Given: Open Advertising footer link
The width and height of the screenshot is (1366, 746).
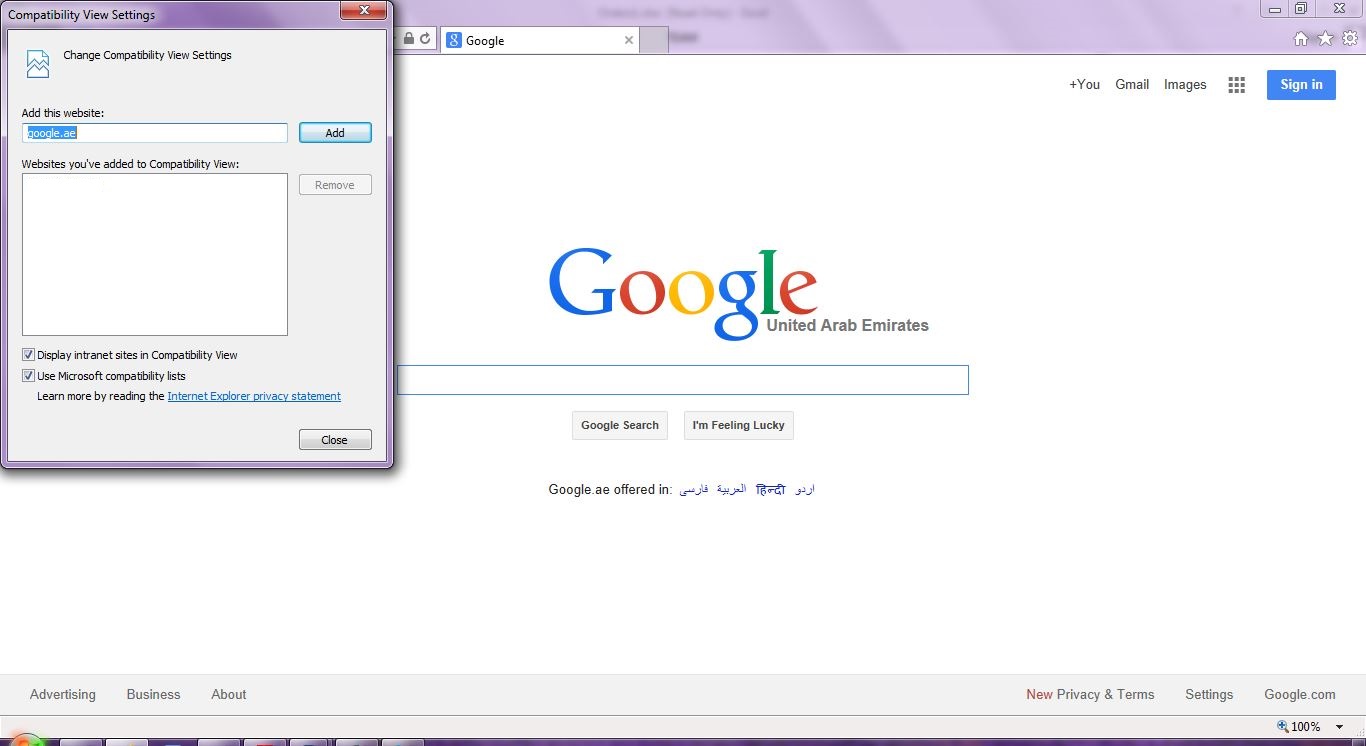Looking at the screenshot, I should (x=63, y=694).
